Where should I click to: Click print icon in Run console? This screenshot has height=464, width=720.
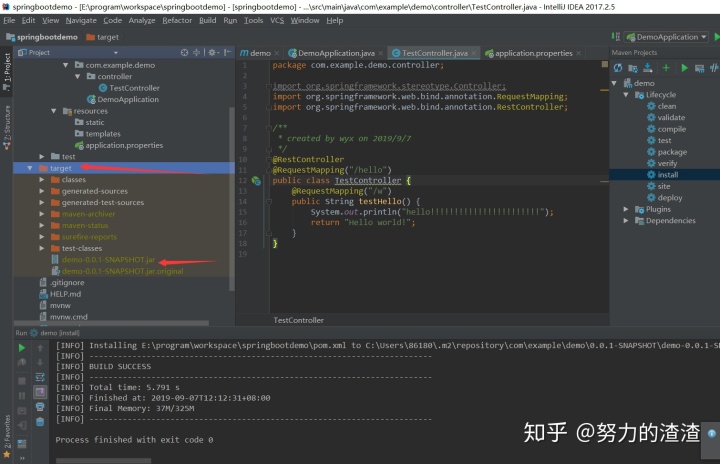click(x=40, y=407)
